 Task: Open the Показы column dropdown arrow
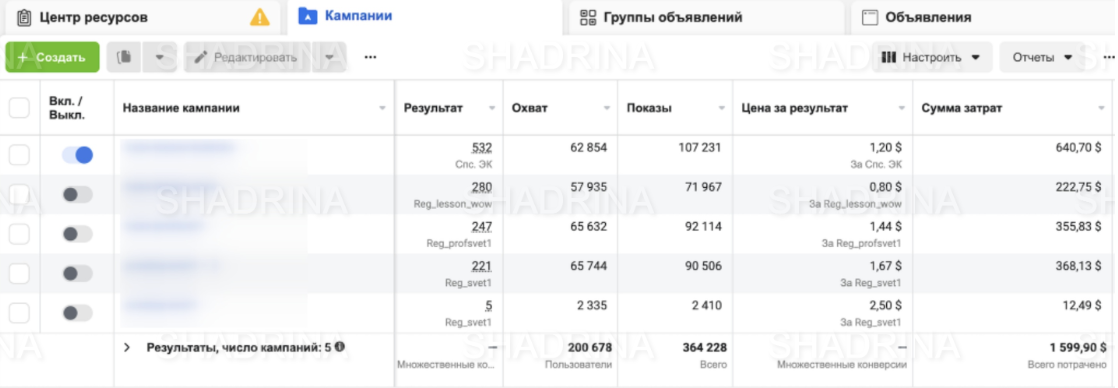[x=722, y=108]
